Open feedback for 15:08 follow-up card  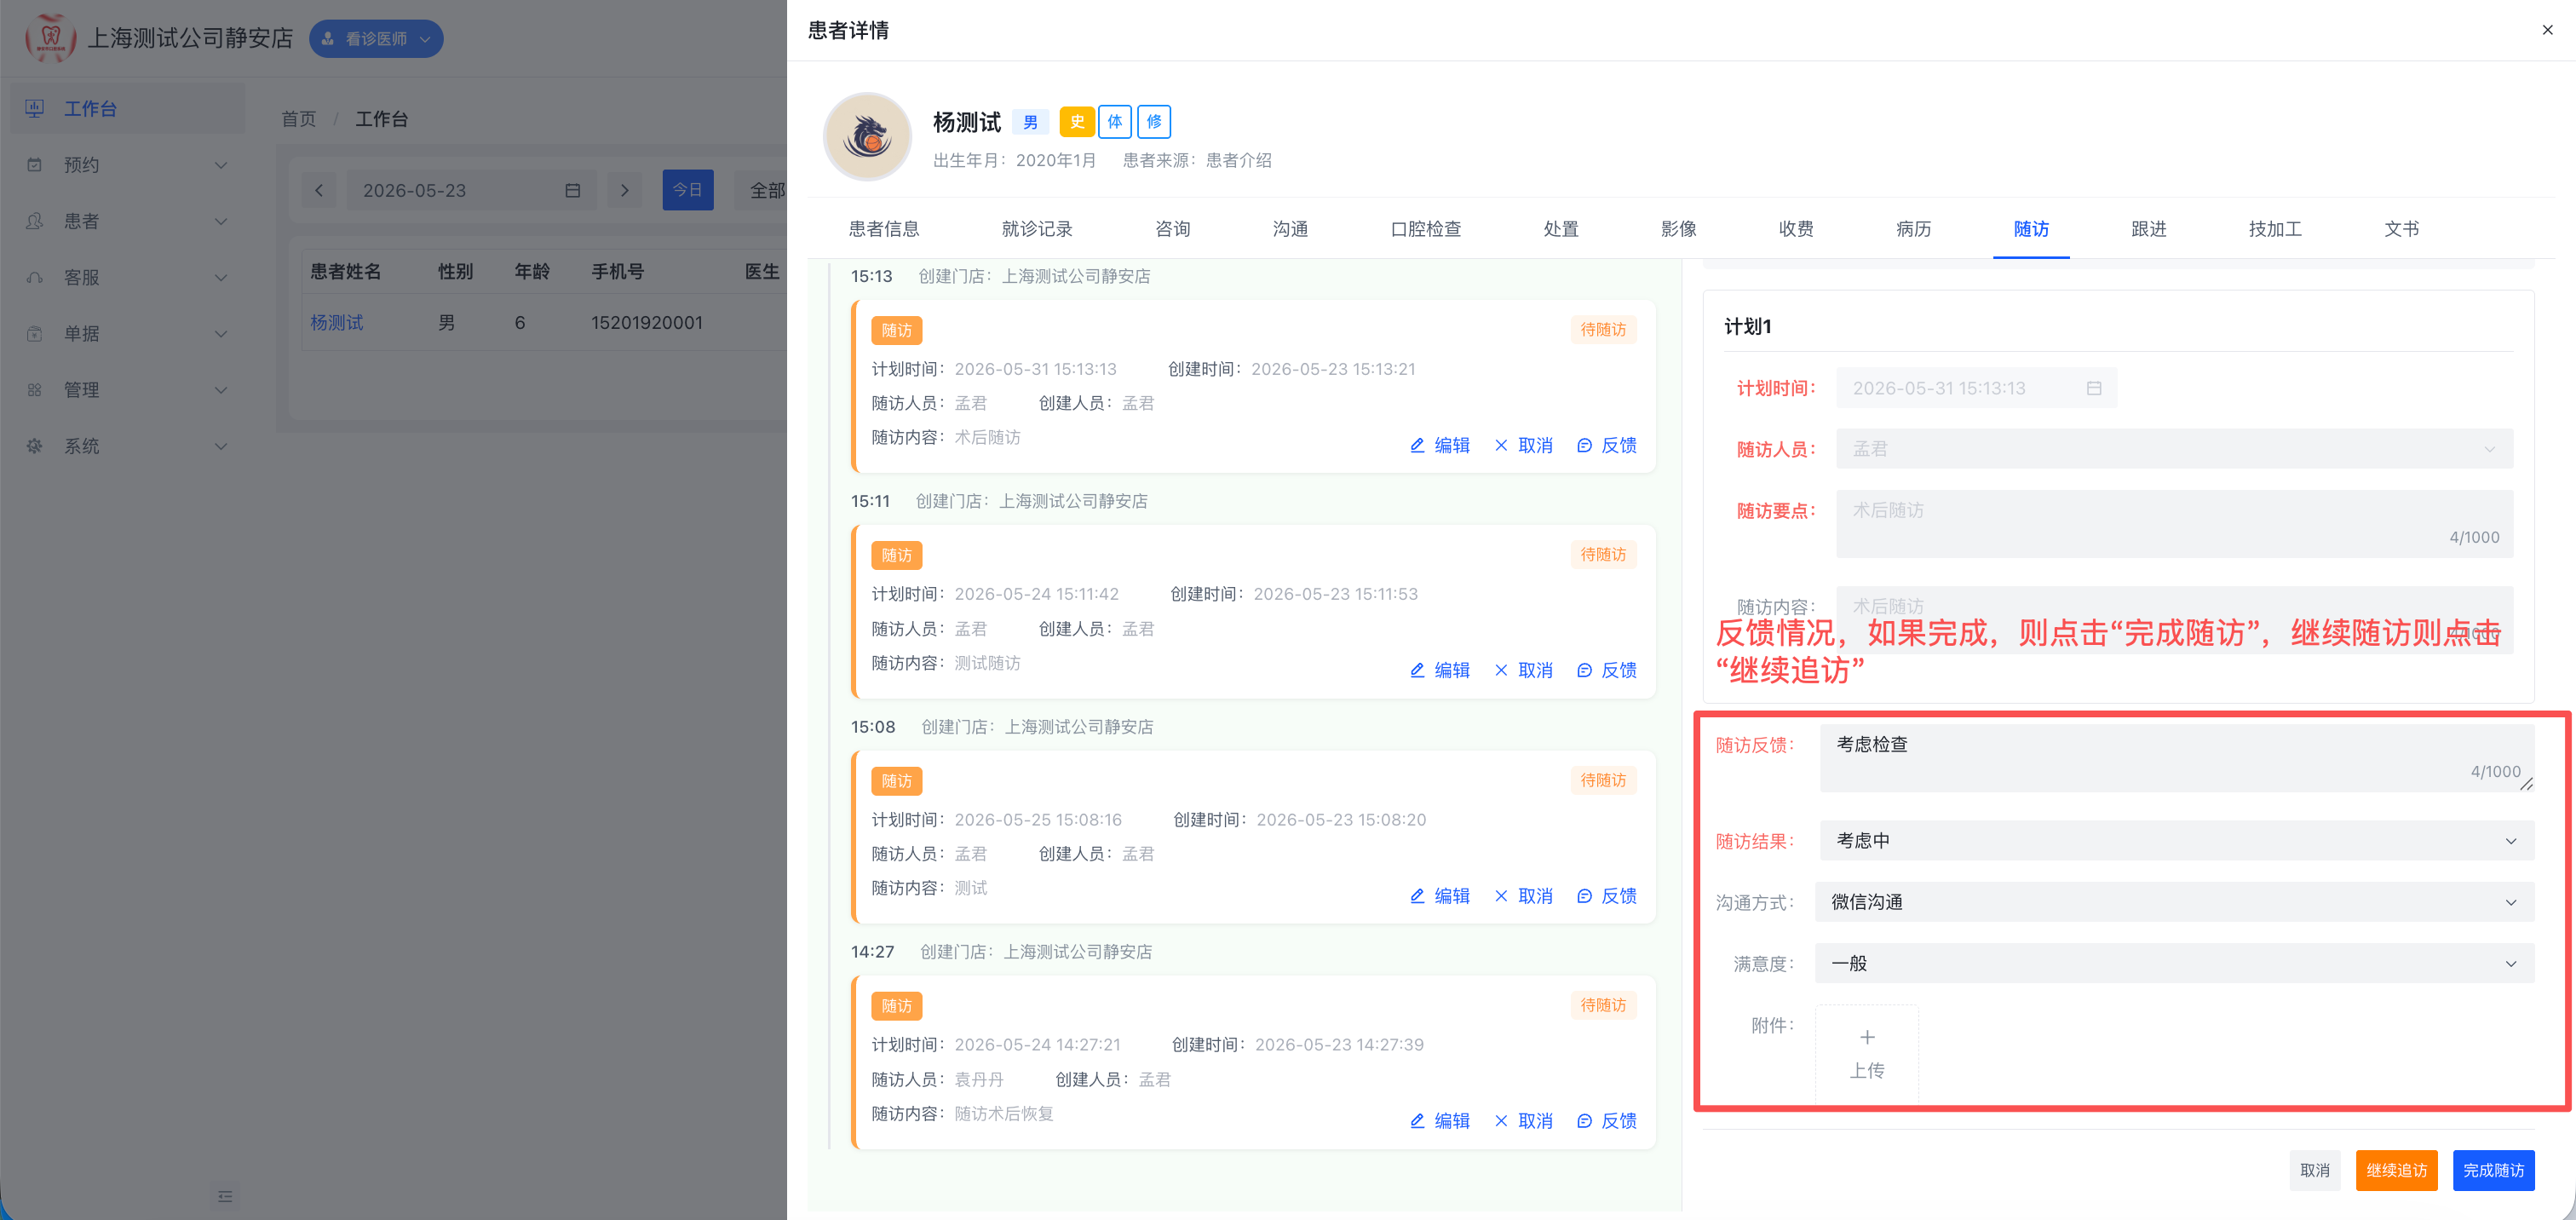coord(1607,896)
